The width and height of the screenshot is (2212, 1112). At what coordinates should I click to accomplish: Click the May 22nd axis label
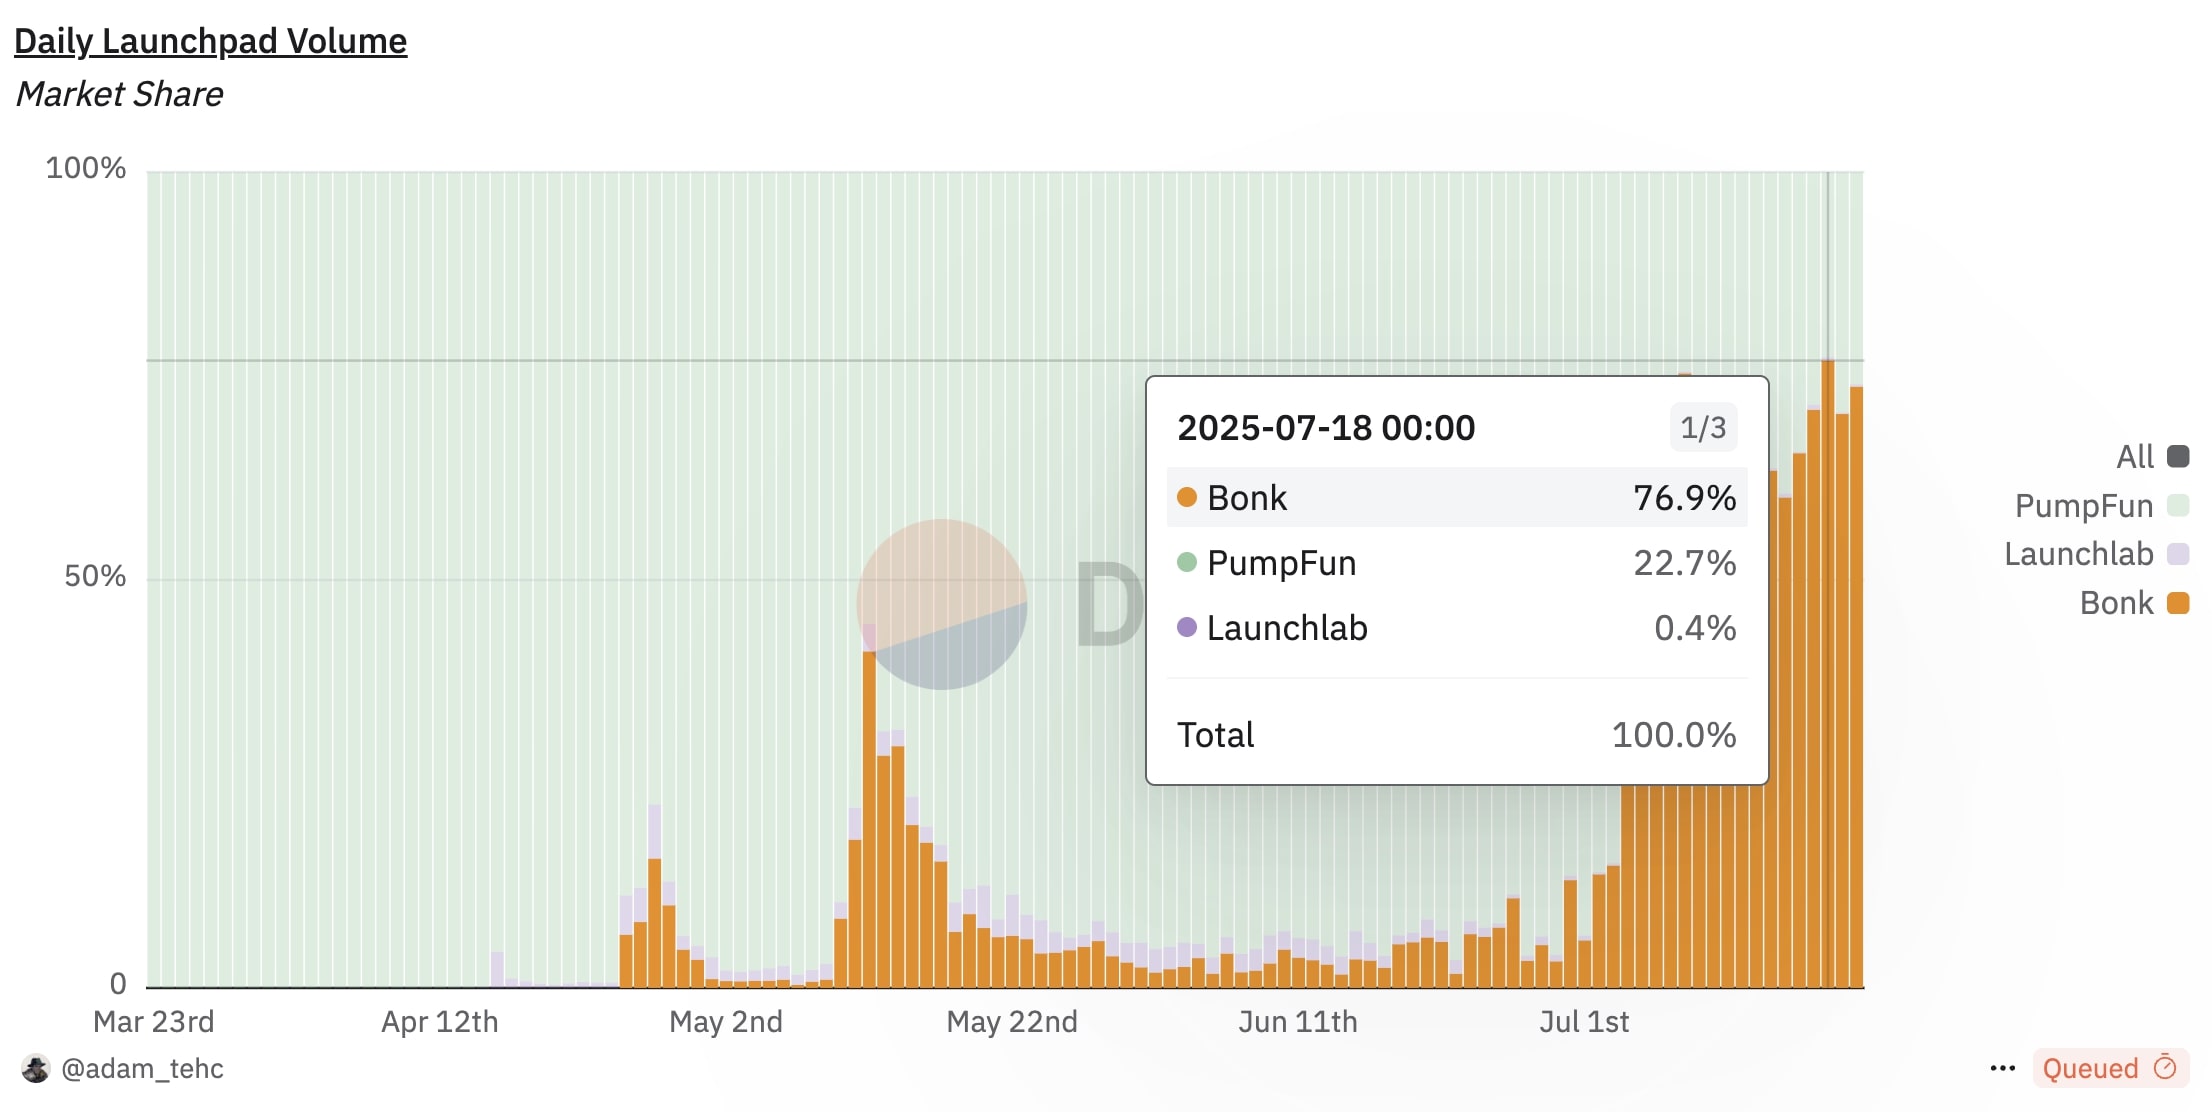click(x=1012, y=1022)
